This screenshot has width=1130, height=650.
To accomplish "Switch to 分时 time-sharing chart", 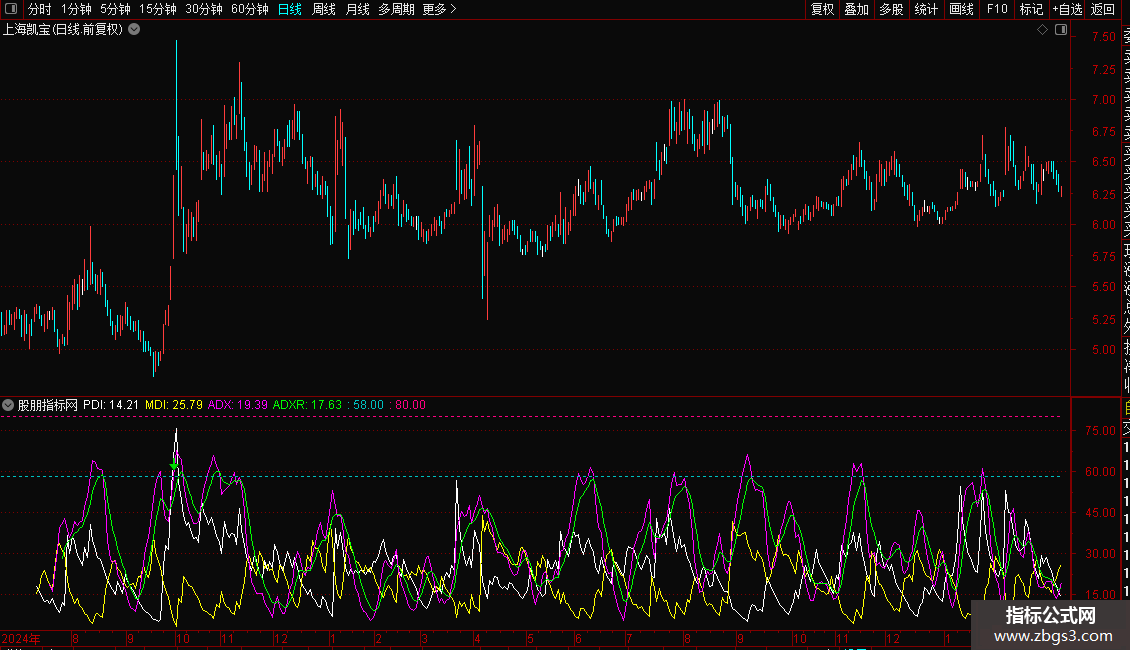I will (x=40, y=9).
